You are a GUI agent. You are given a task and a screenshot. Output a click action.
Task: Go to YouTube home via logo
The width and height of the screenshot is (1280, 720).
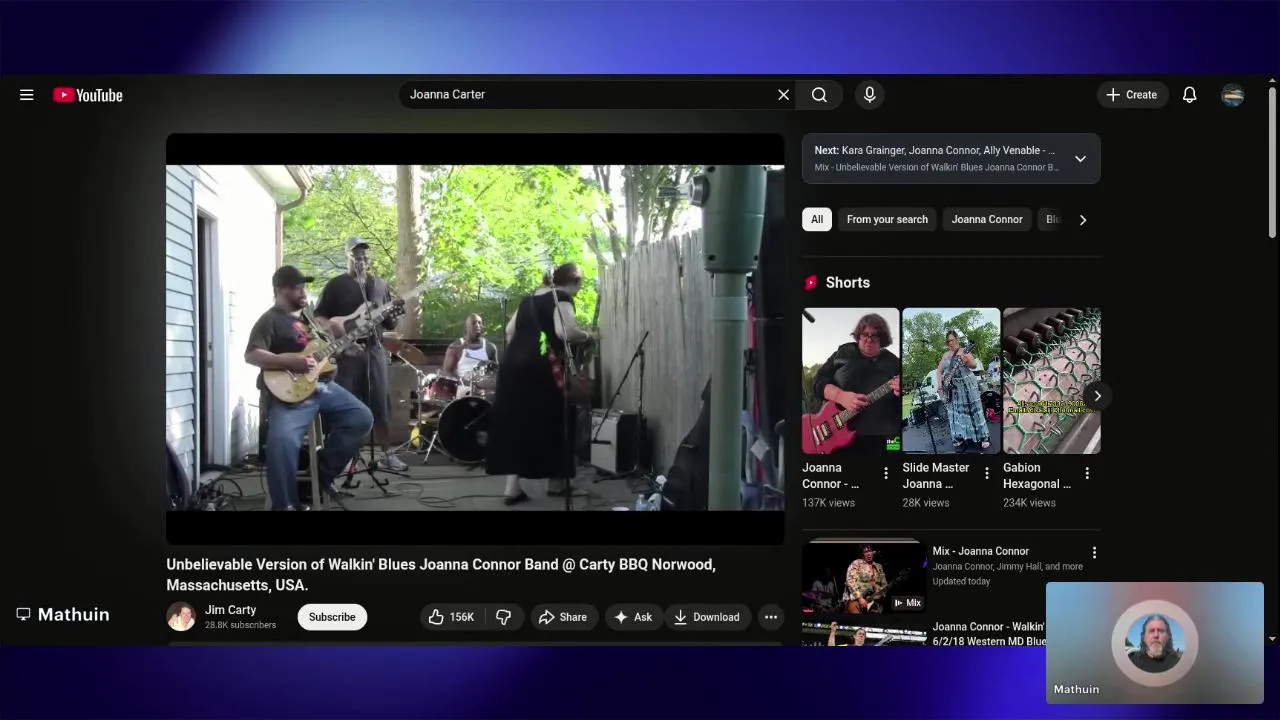coord(88,95)
